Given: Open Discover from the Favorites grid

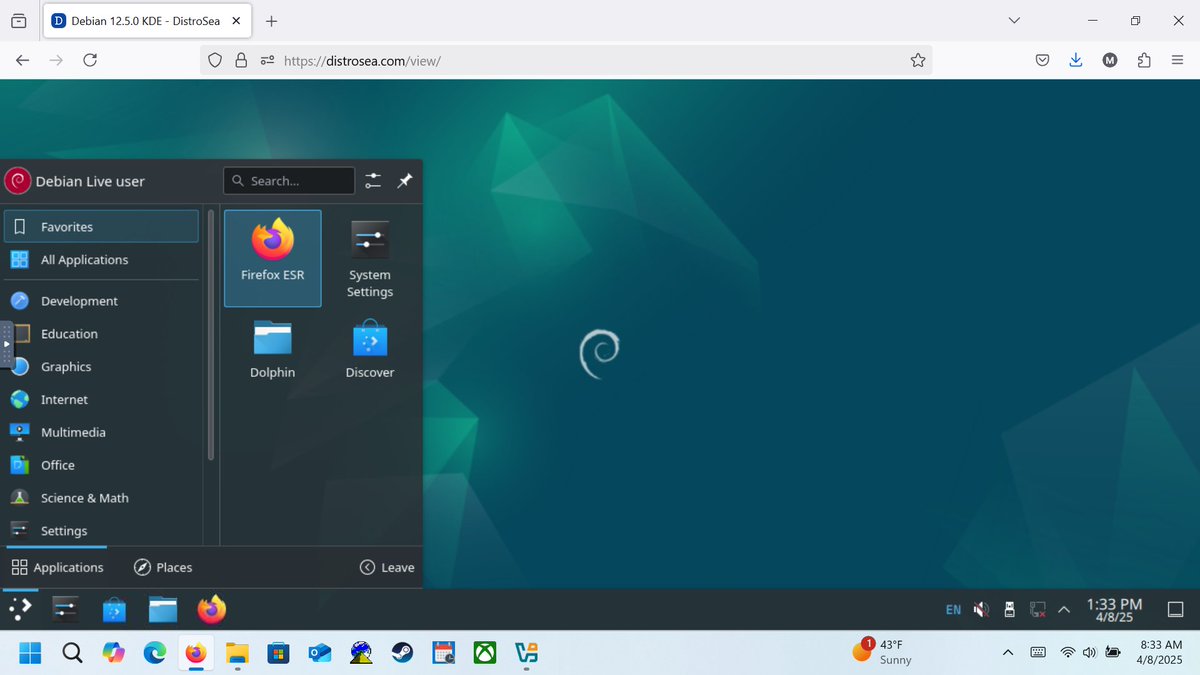Looking at the screenshot, I should tap(370, 349).
